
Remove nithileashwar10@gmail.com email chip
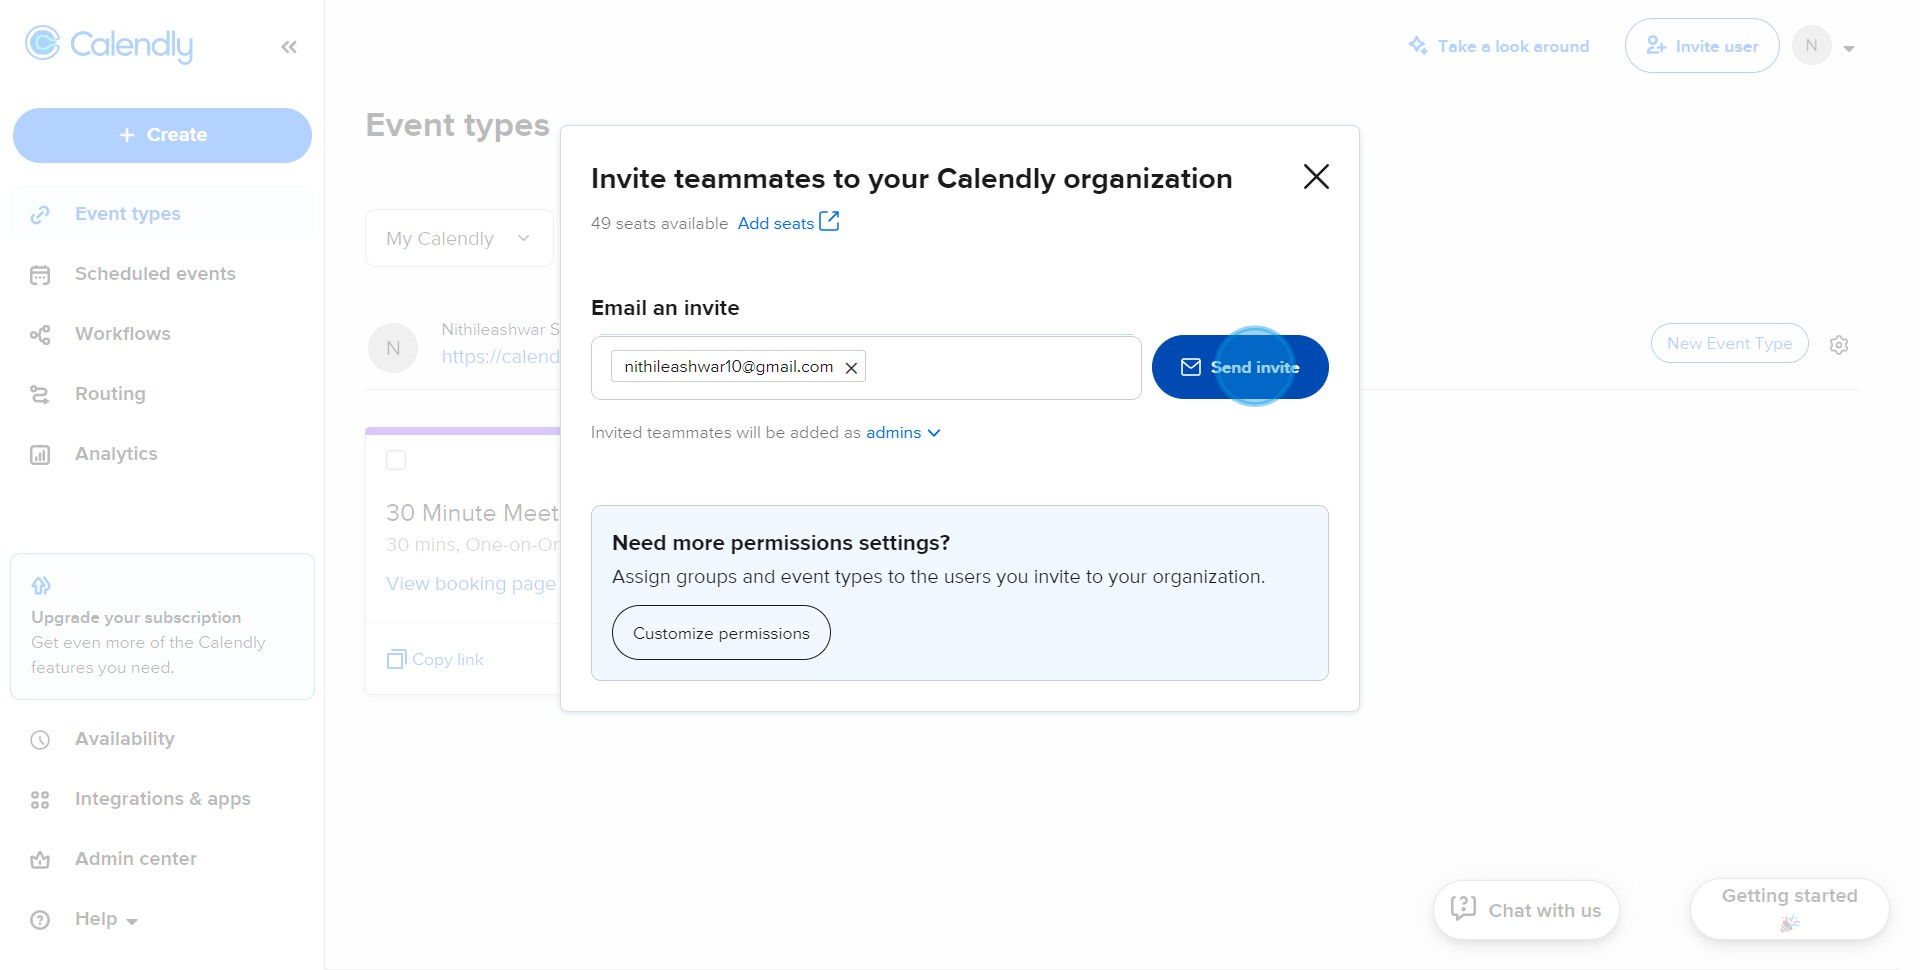[851, 368]
